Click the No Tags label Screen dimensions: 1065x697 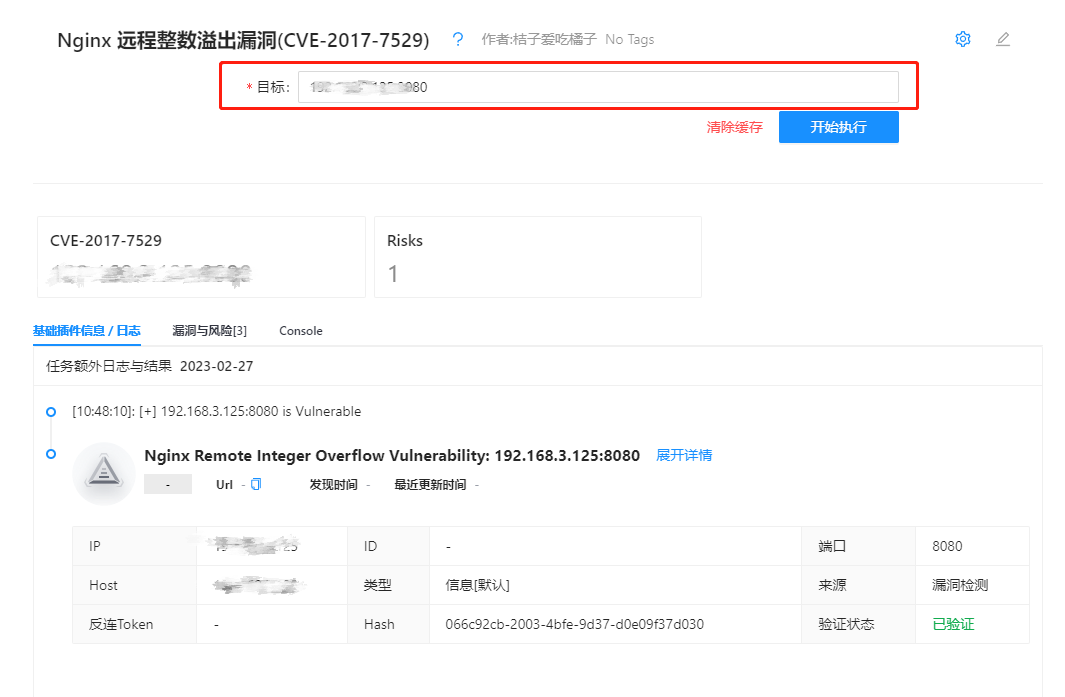630,39
